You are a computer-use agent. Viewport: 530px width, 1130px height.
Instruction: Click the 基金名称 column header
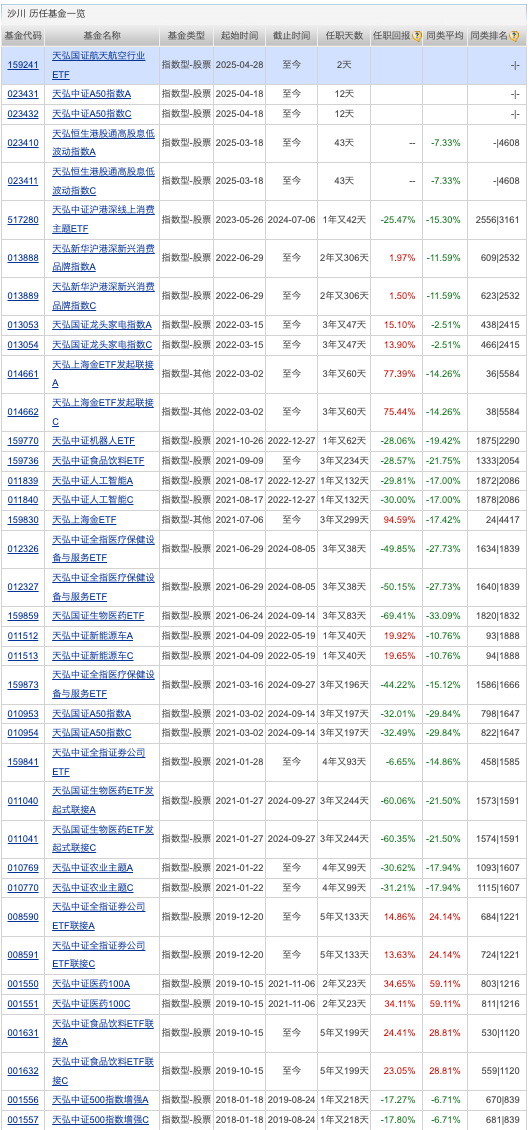coord(102,35)
